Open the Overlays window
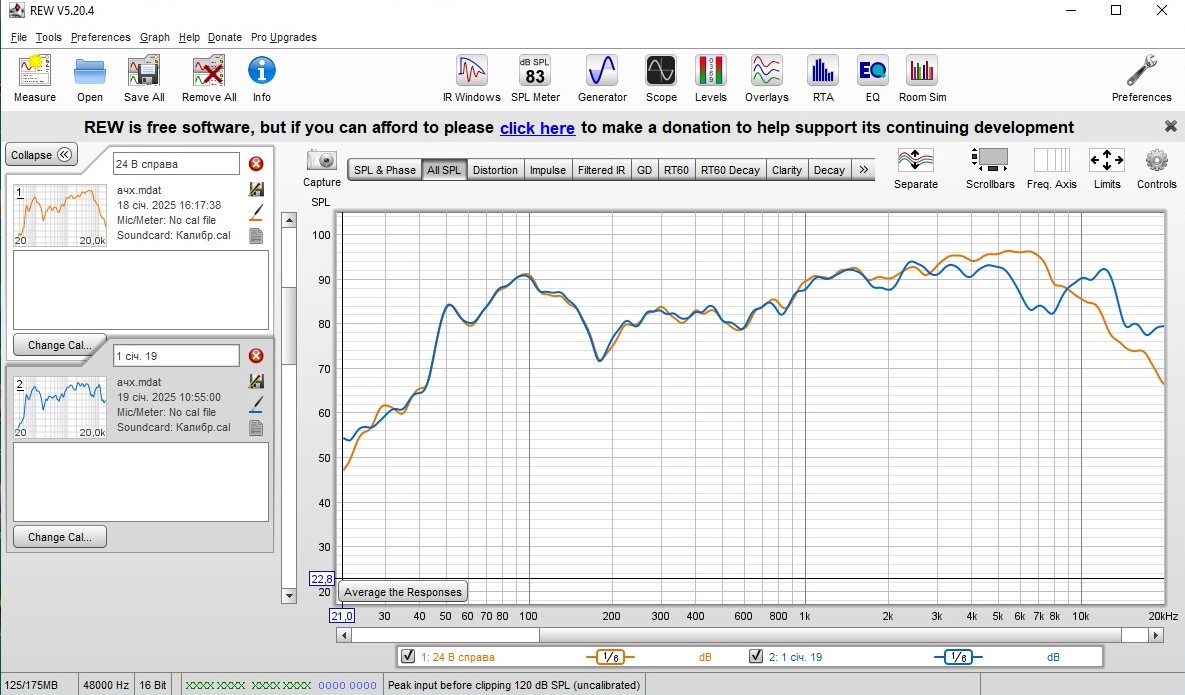The width and height of the screenshot is (1185, 695). point(766,79)
